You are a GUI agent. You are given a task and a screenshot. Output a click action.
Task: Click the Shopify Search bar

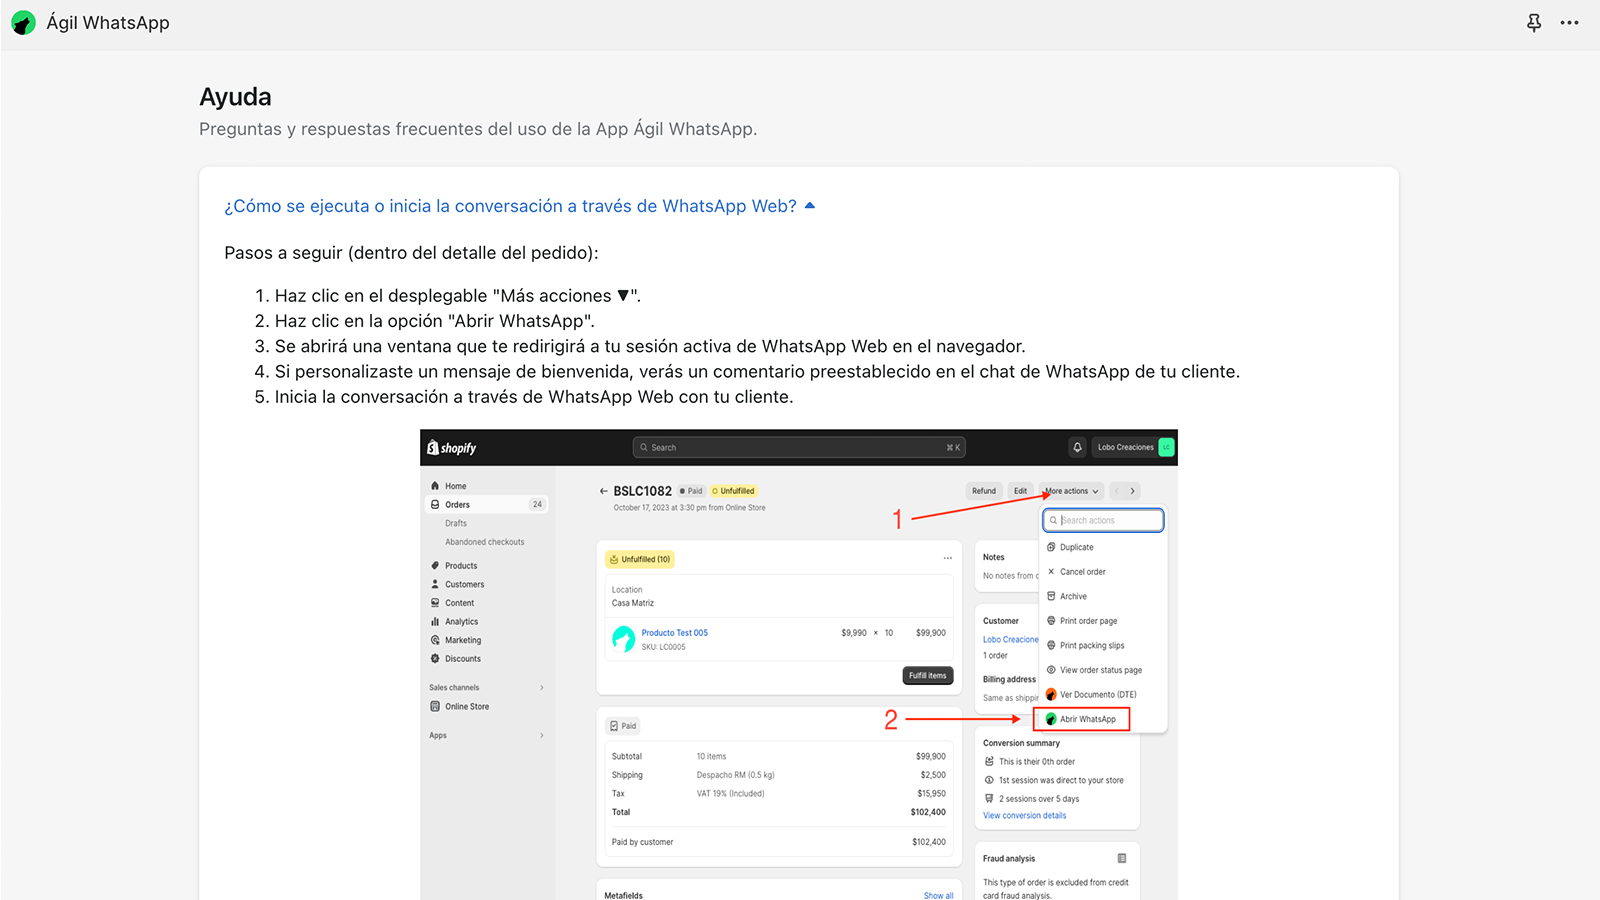tap(798, 447)
